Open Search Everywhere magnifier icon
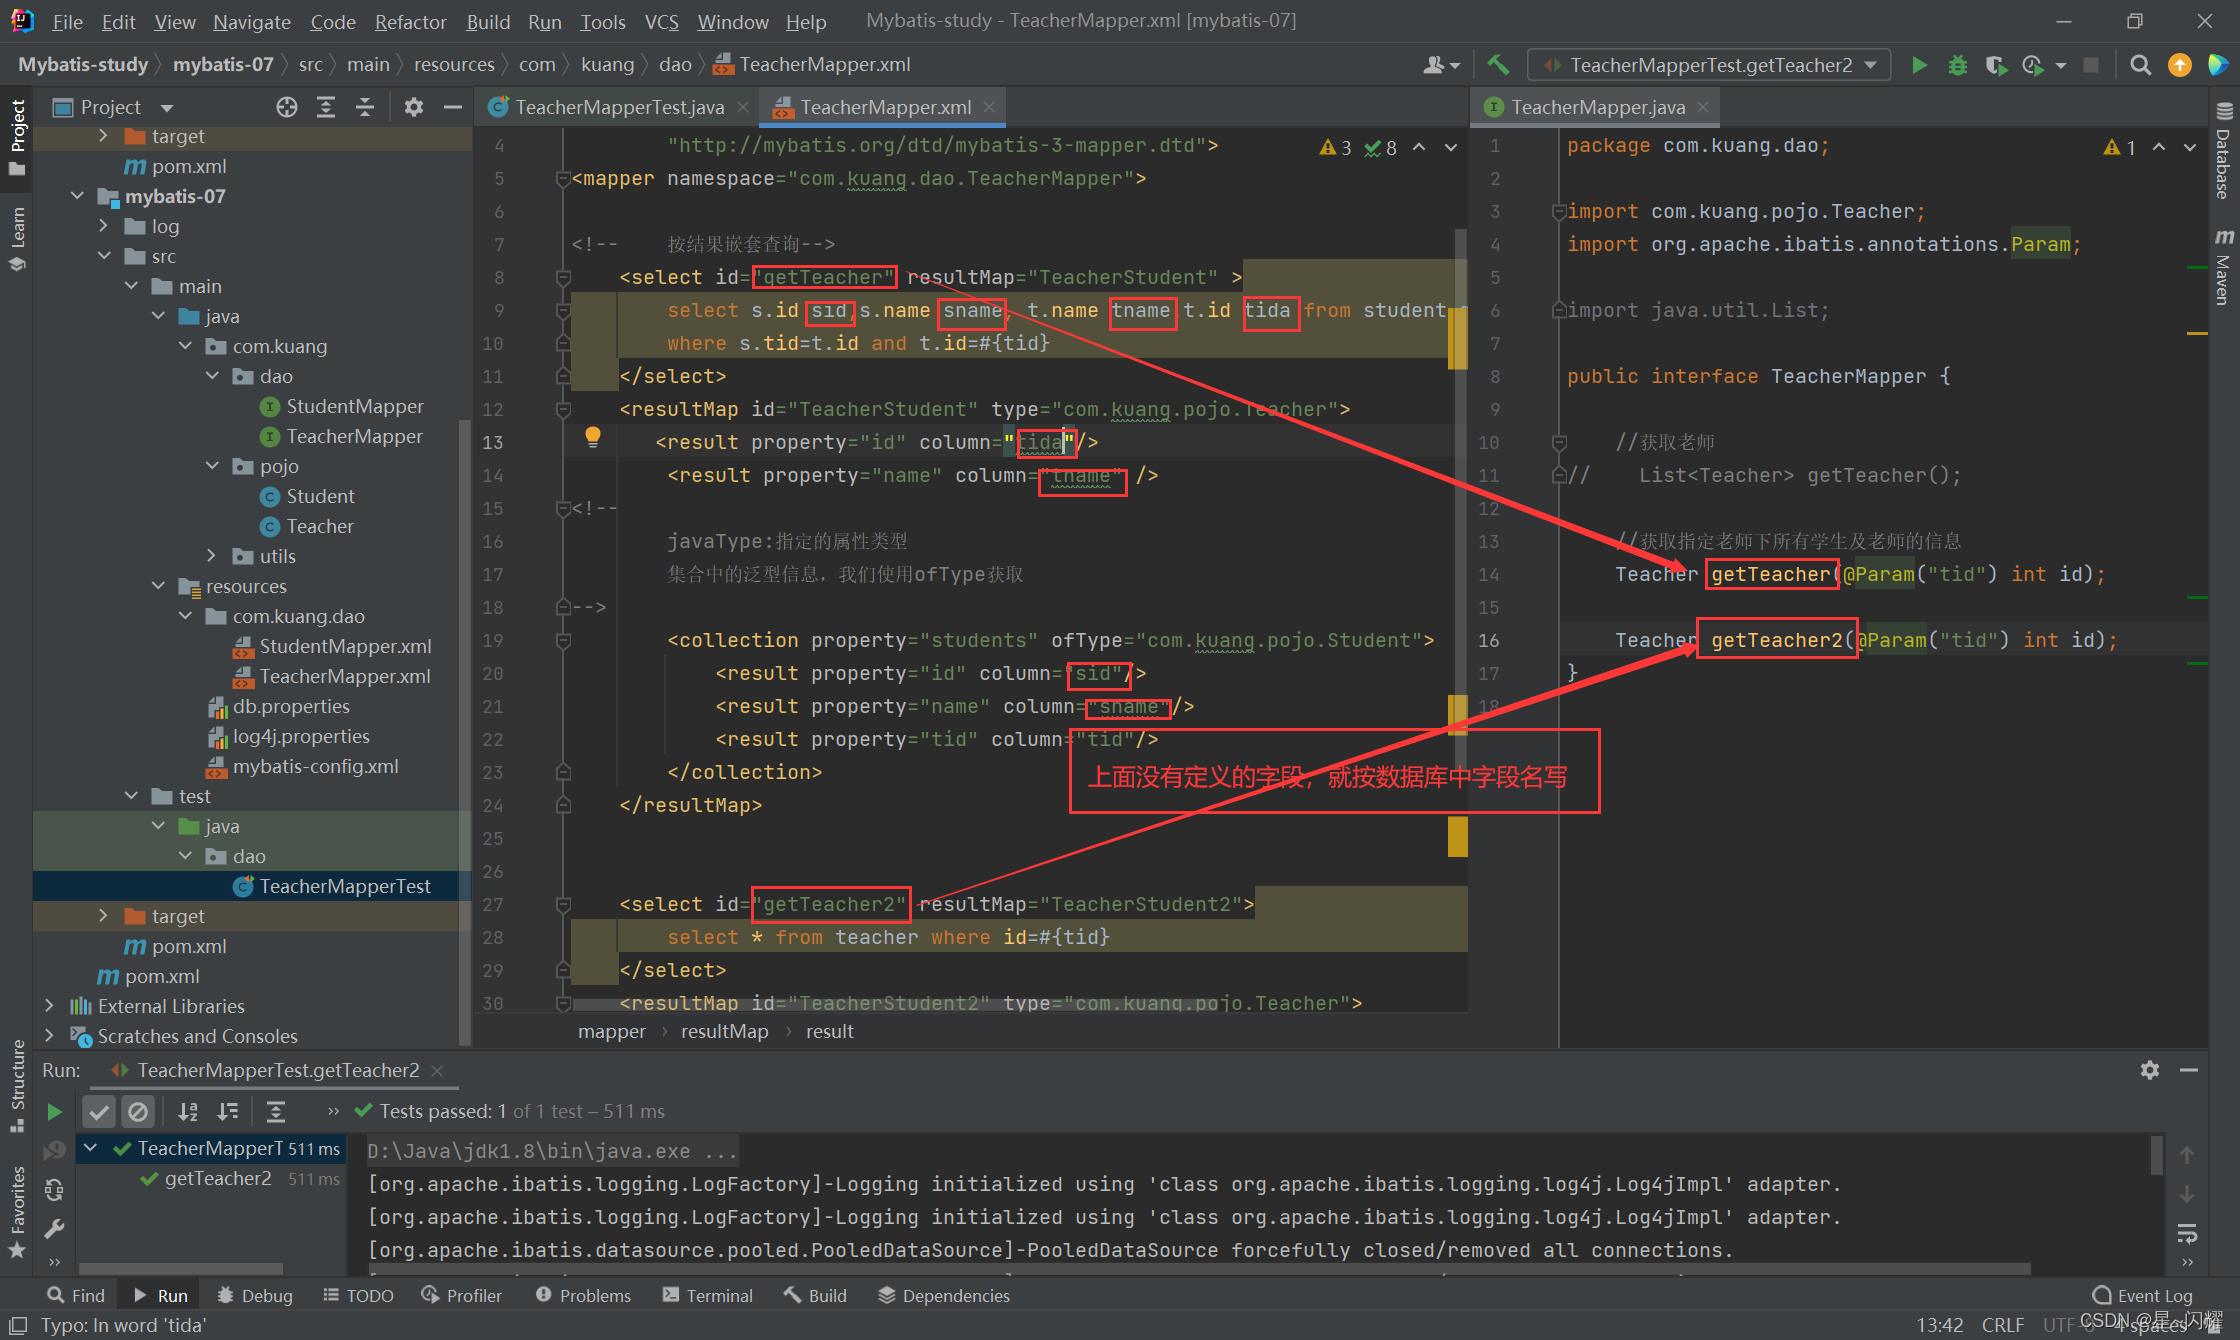Screen dimensions: 2240x1340 pyautogui.click(x=2140, y=65)
